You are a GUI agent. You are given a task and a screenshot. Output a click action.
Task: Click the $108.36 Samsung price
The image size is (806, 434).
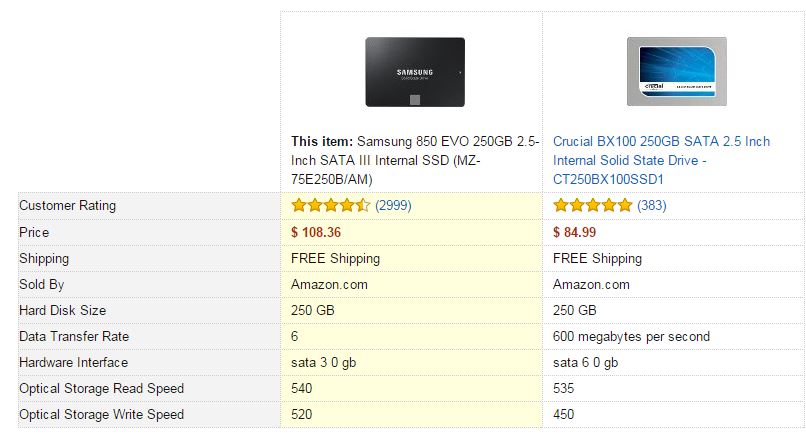pyautogui.click(x=316, y=232)
